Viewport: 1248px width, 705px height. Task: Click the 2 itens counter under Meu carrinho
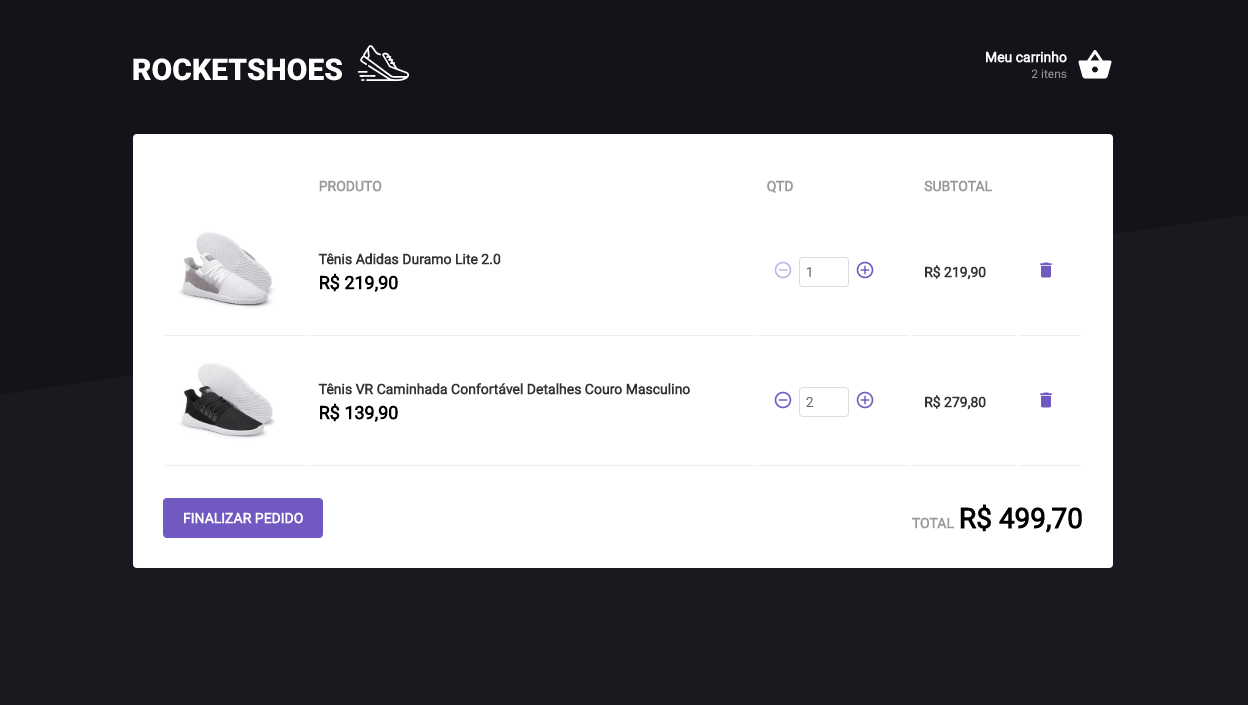(x=1049, y=73)
